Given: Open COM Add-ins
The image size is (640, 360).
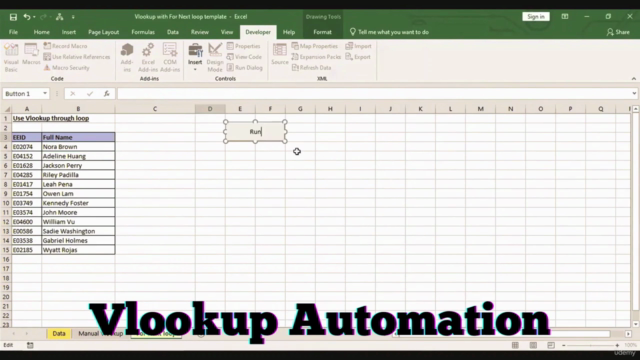Looking at the screenshot, I should (x=170, y=58).
